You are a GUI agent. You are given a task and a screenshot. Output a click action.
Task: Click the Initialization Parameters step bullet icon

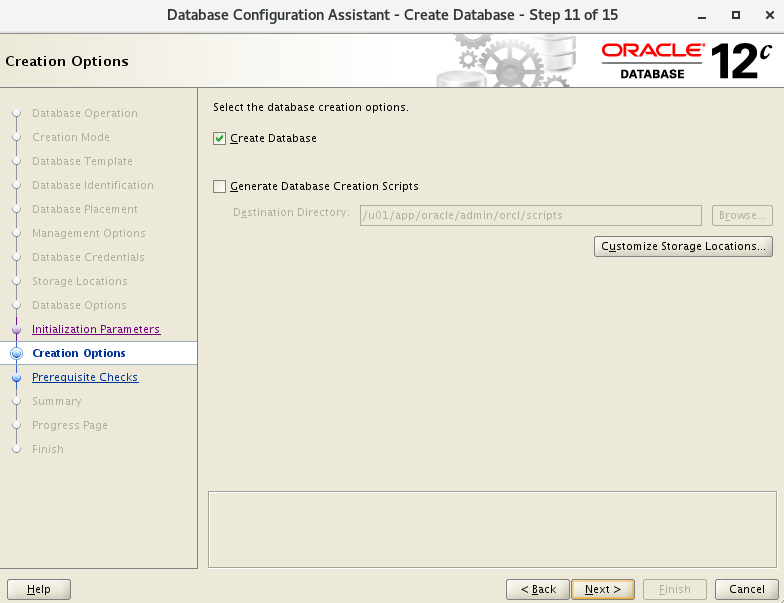point(16,330)
